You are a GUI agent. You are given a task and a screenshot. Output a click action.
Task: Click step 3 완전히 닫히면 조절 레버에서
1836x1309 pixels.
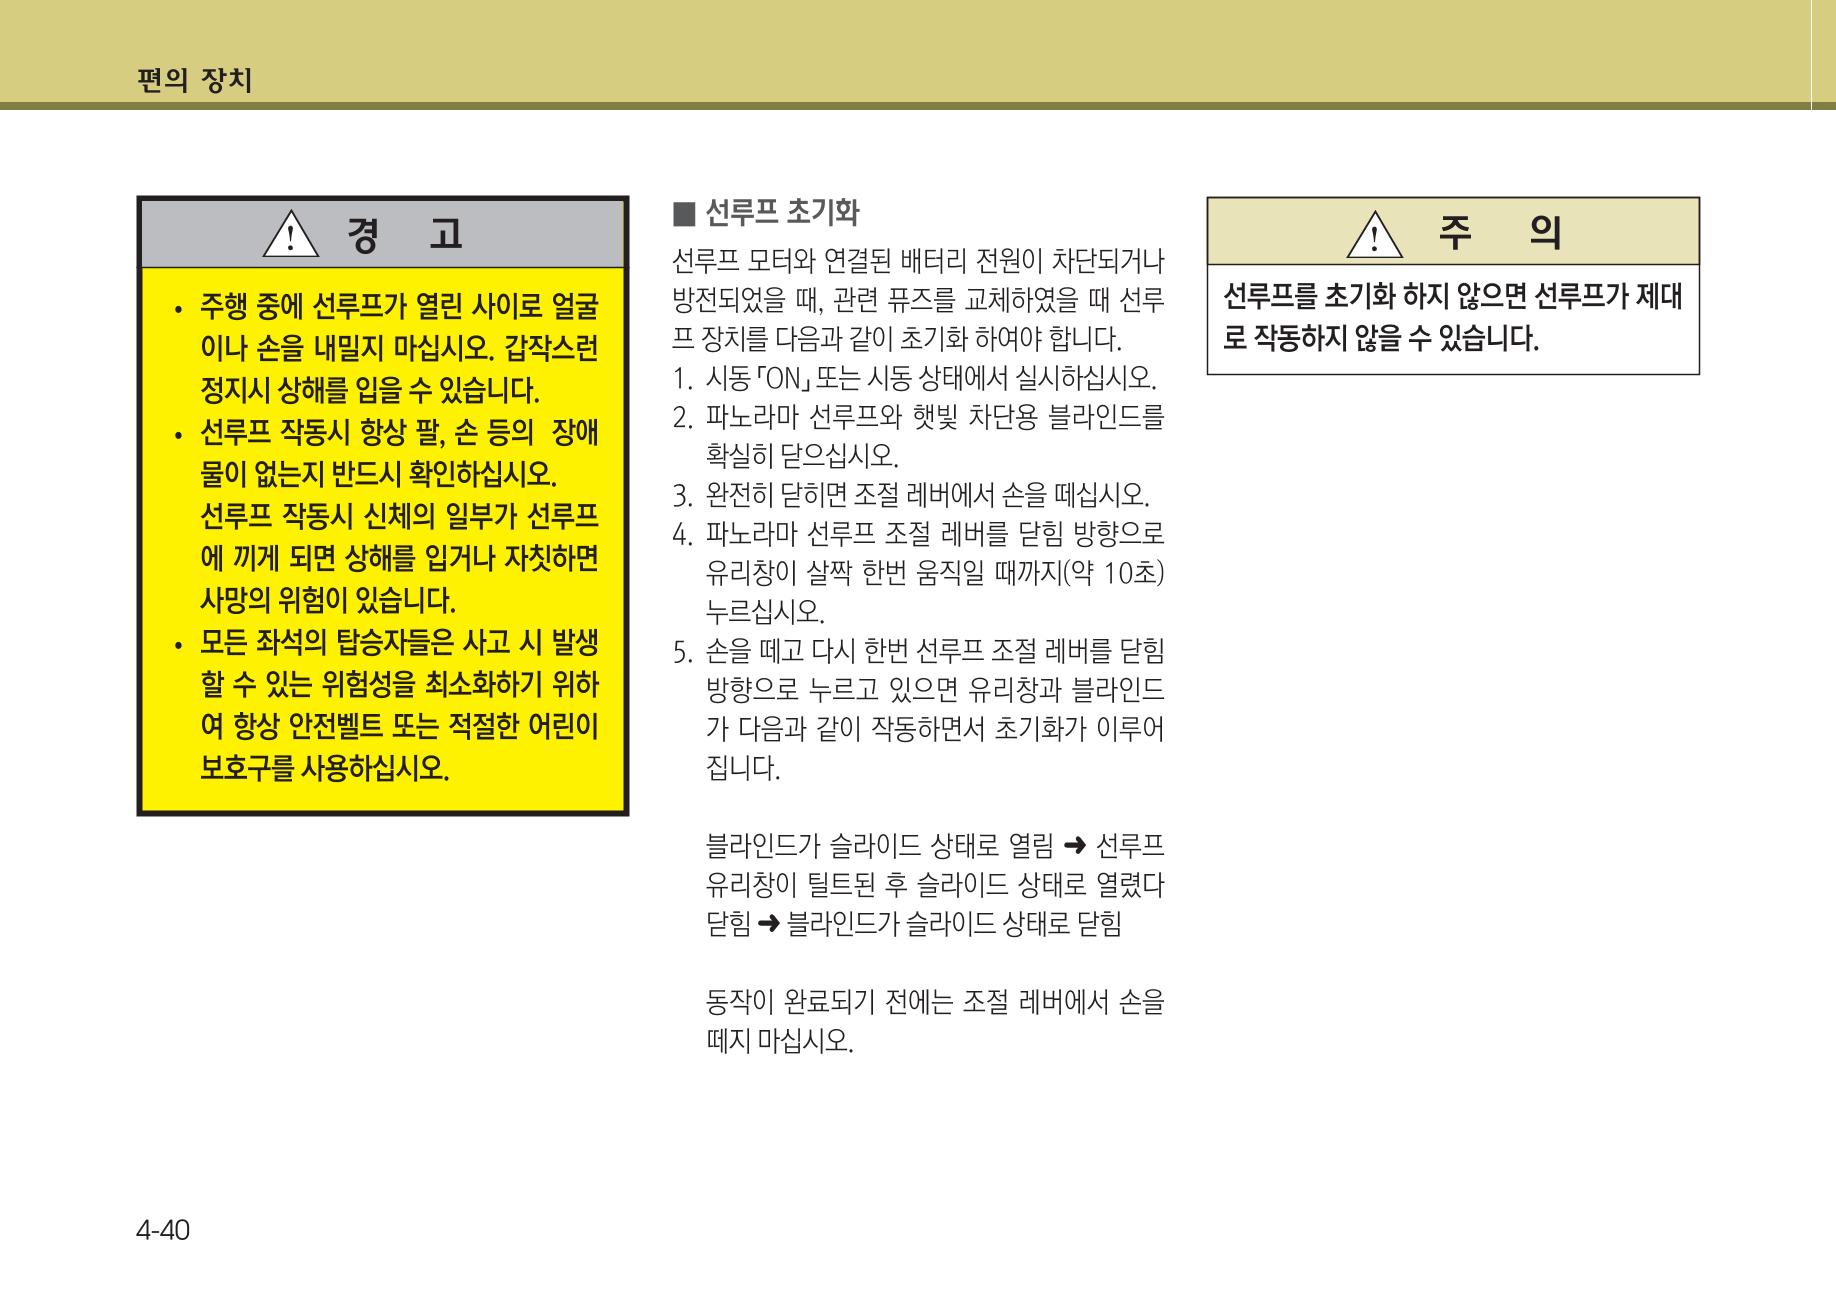pyautogui.click(x=912, y=495)
